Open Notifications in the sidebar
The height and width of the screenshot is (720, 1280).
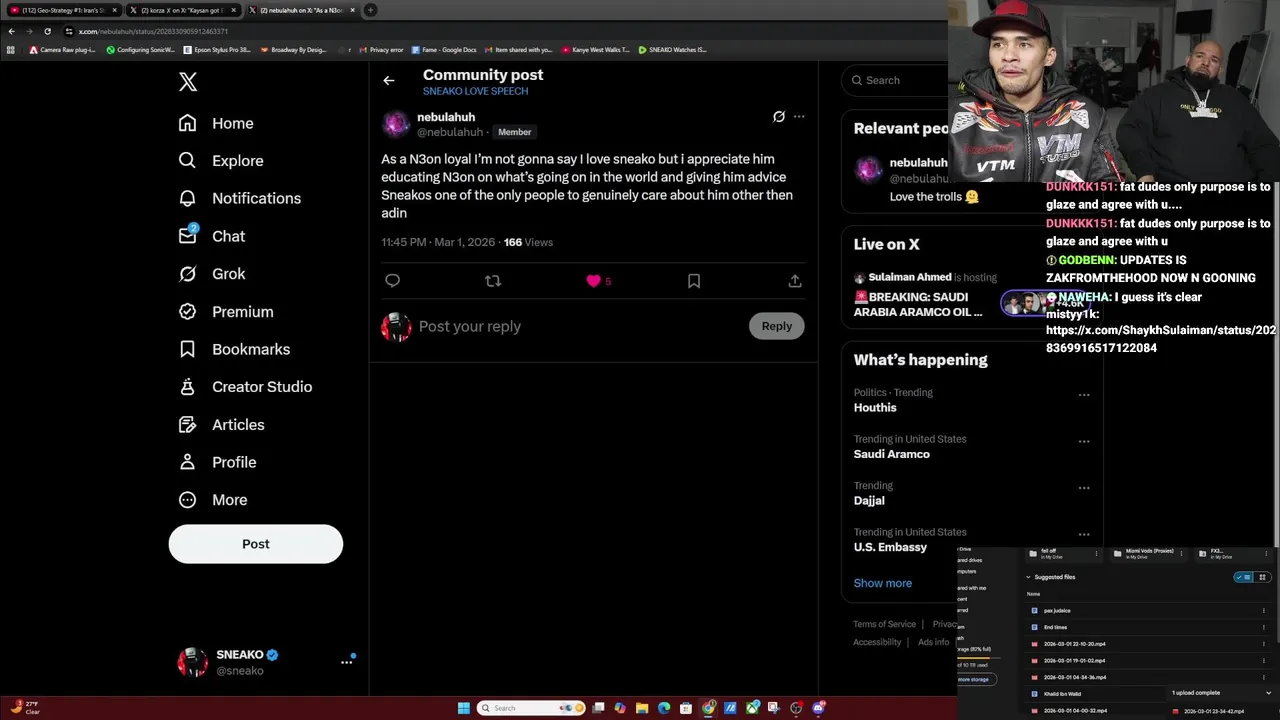tap(239, 198)
